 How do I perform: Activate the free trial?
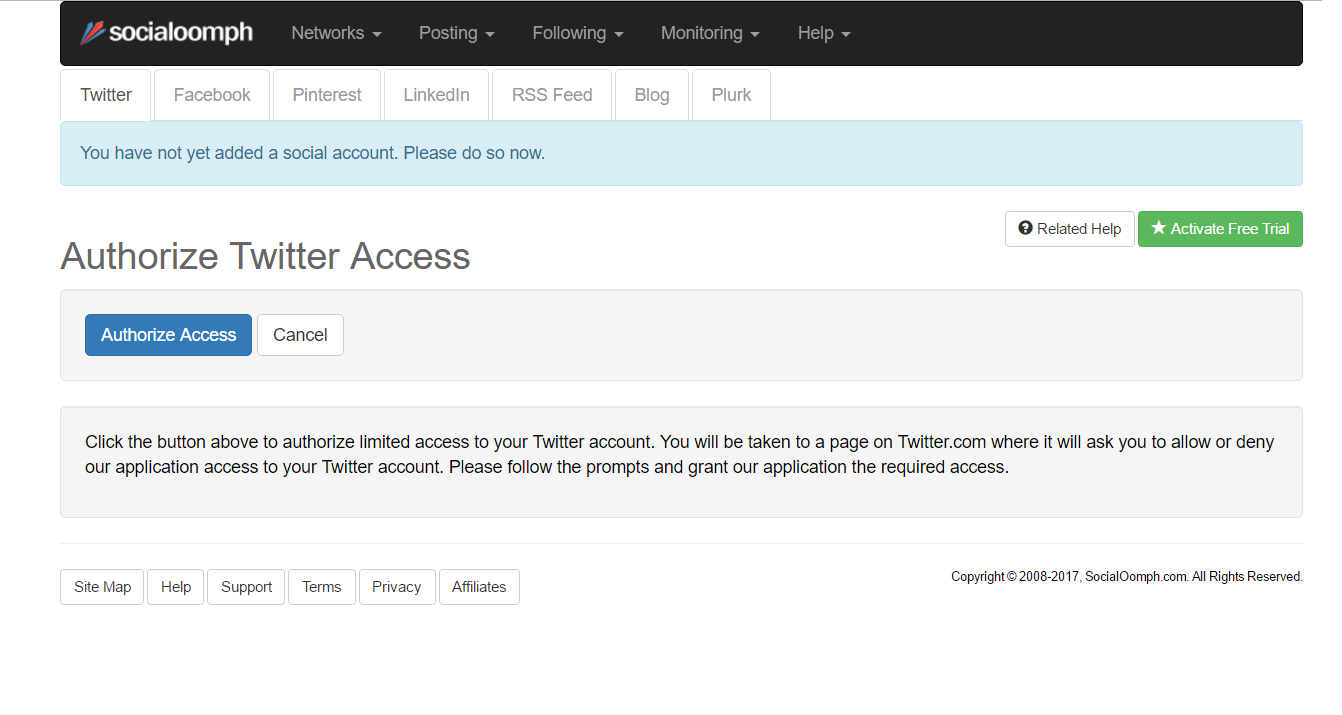(x=1220, y=229)
